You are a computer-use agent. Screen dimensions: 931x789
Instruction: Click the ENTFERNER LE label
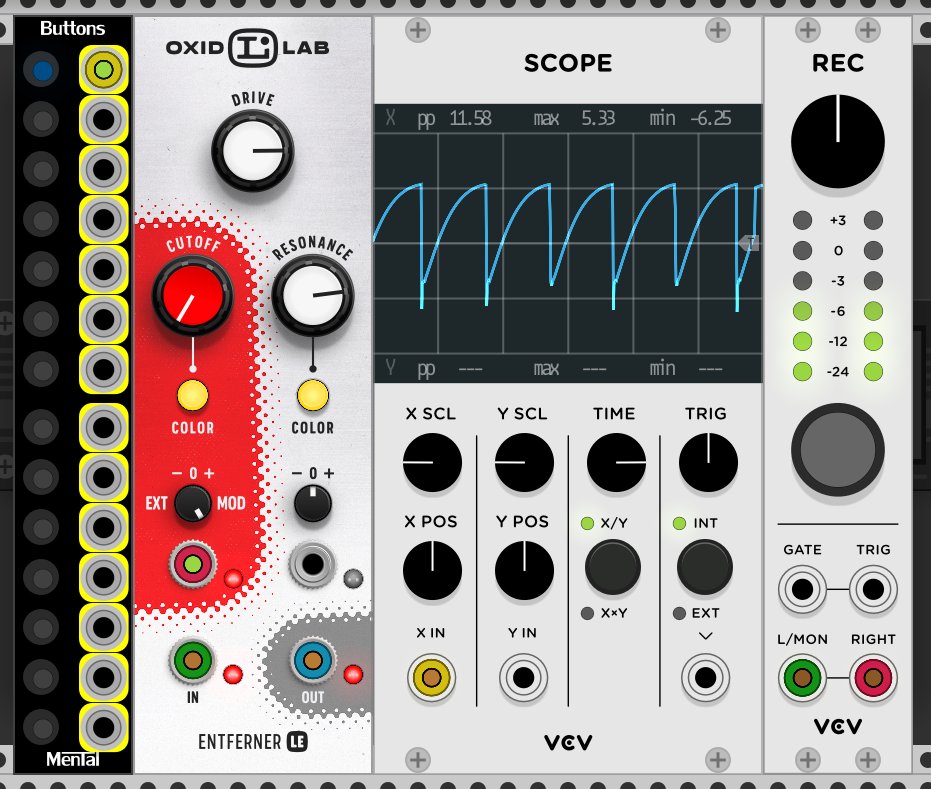coord(253,742)
